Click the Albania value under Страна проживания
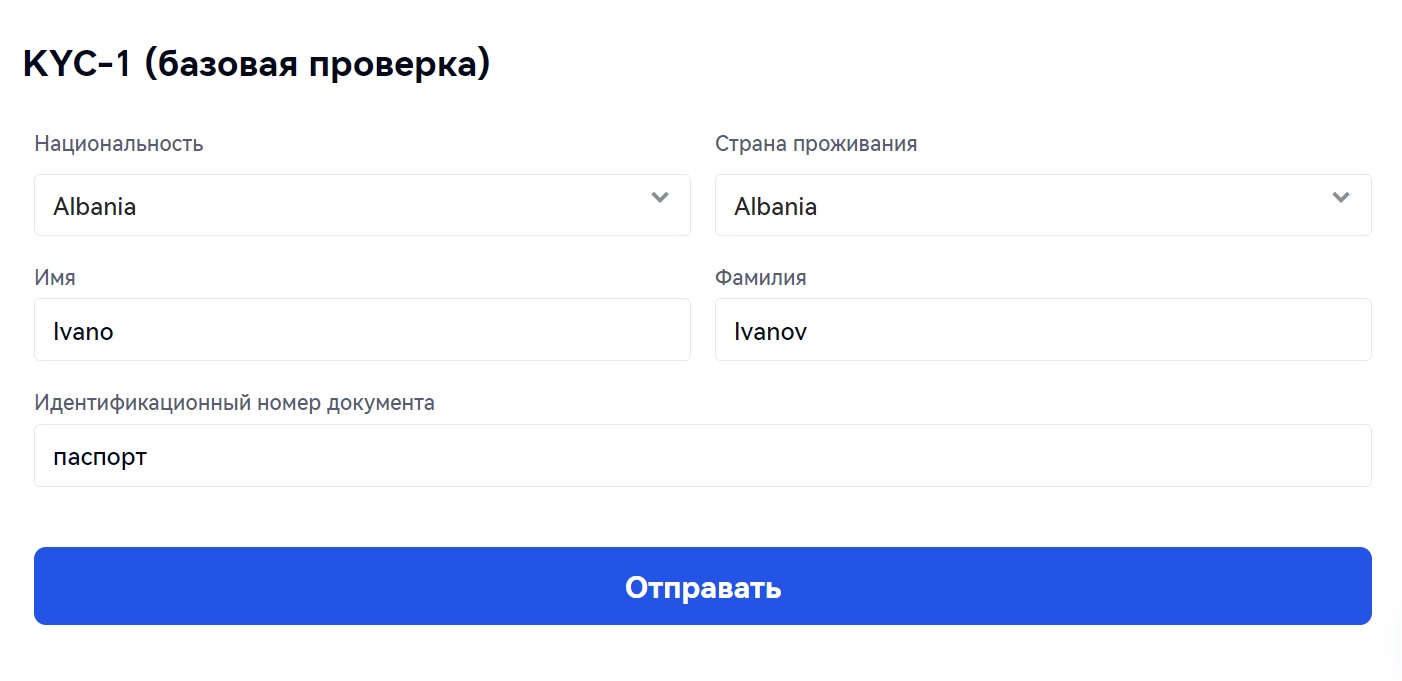The height and width of the screenshot is (681, 1402). pos(776,207)
